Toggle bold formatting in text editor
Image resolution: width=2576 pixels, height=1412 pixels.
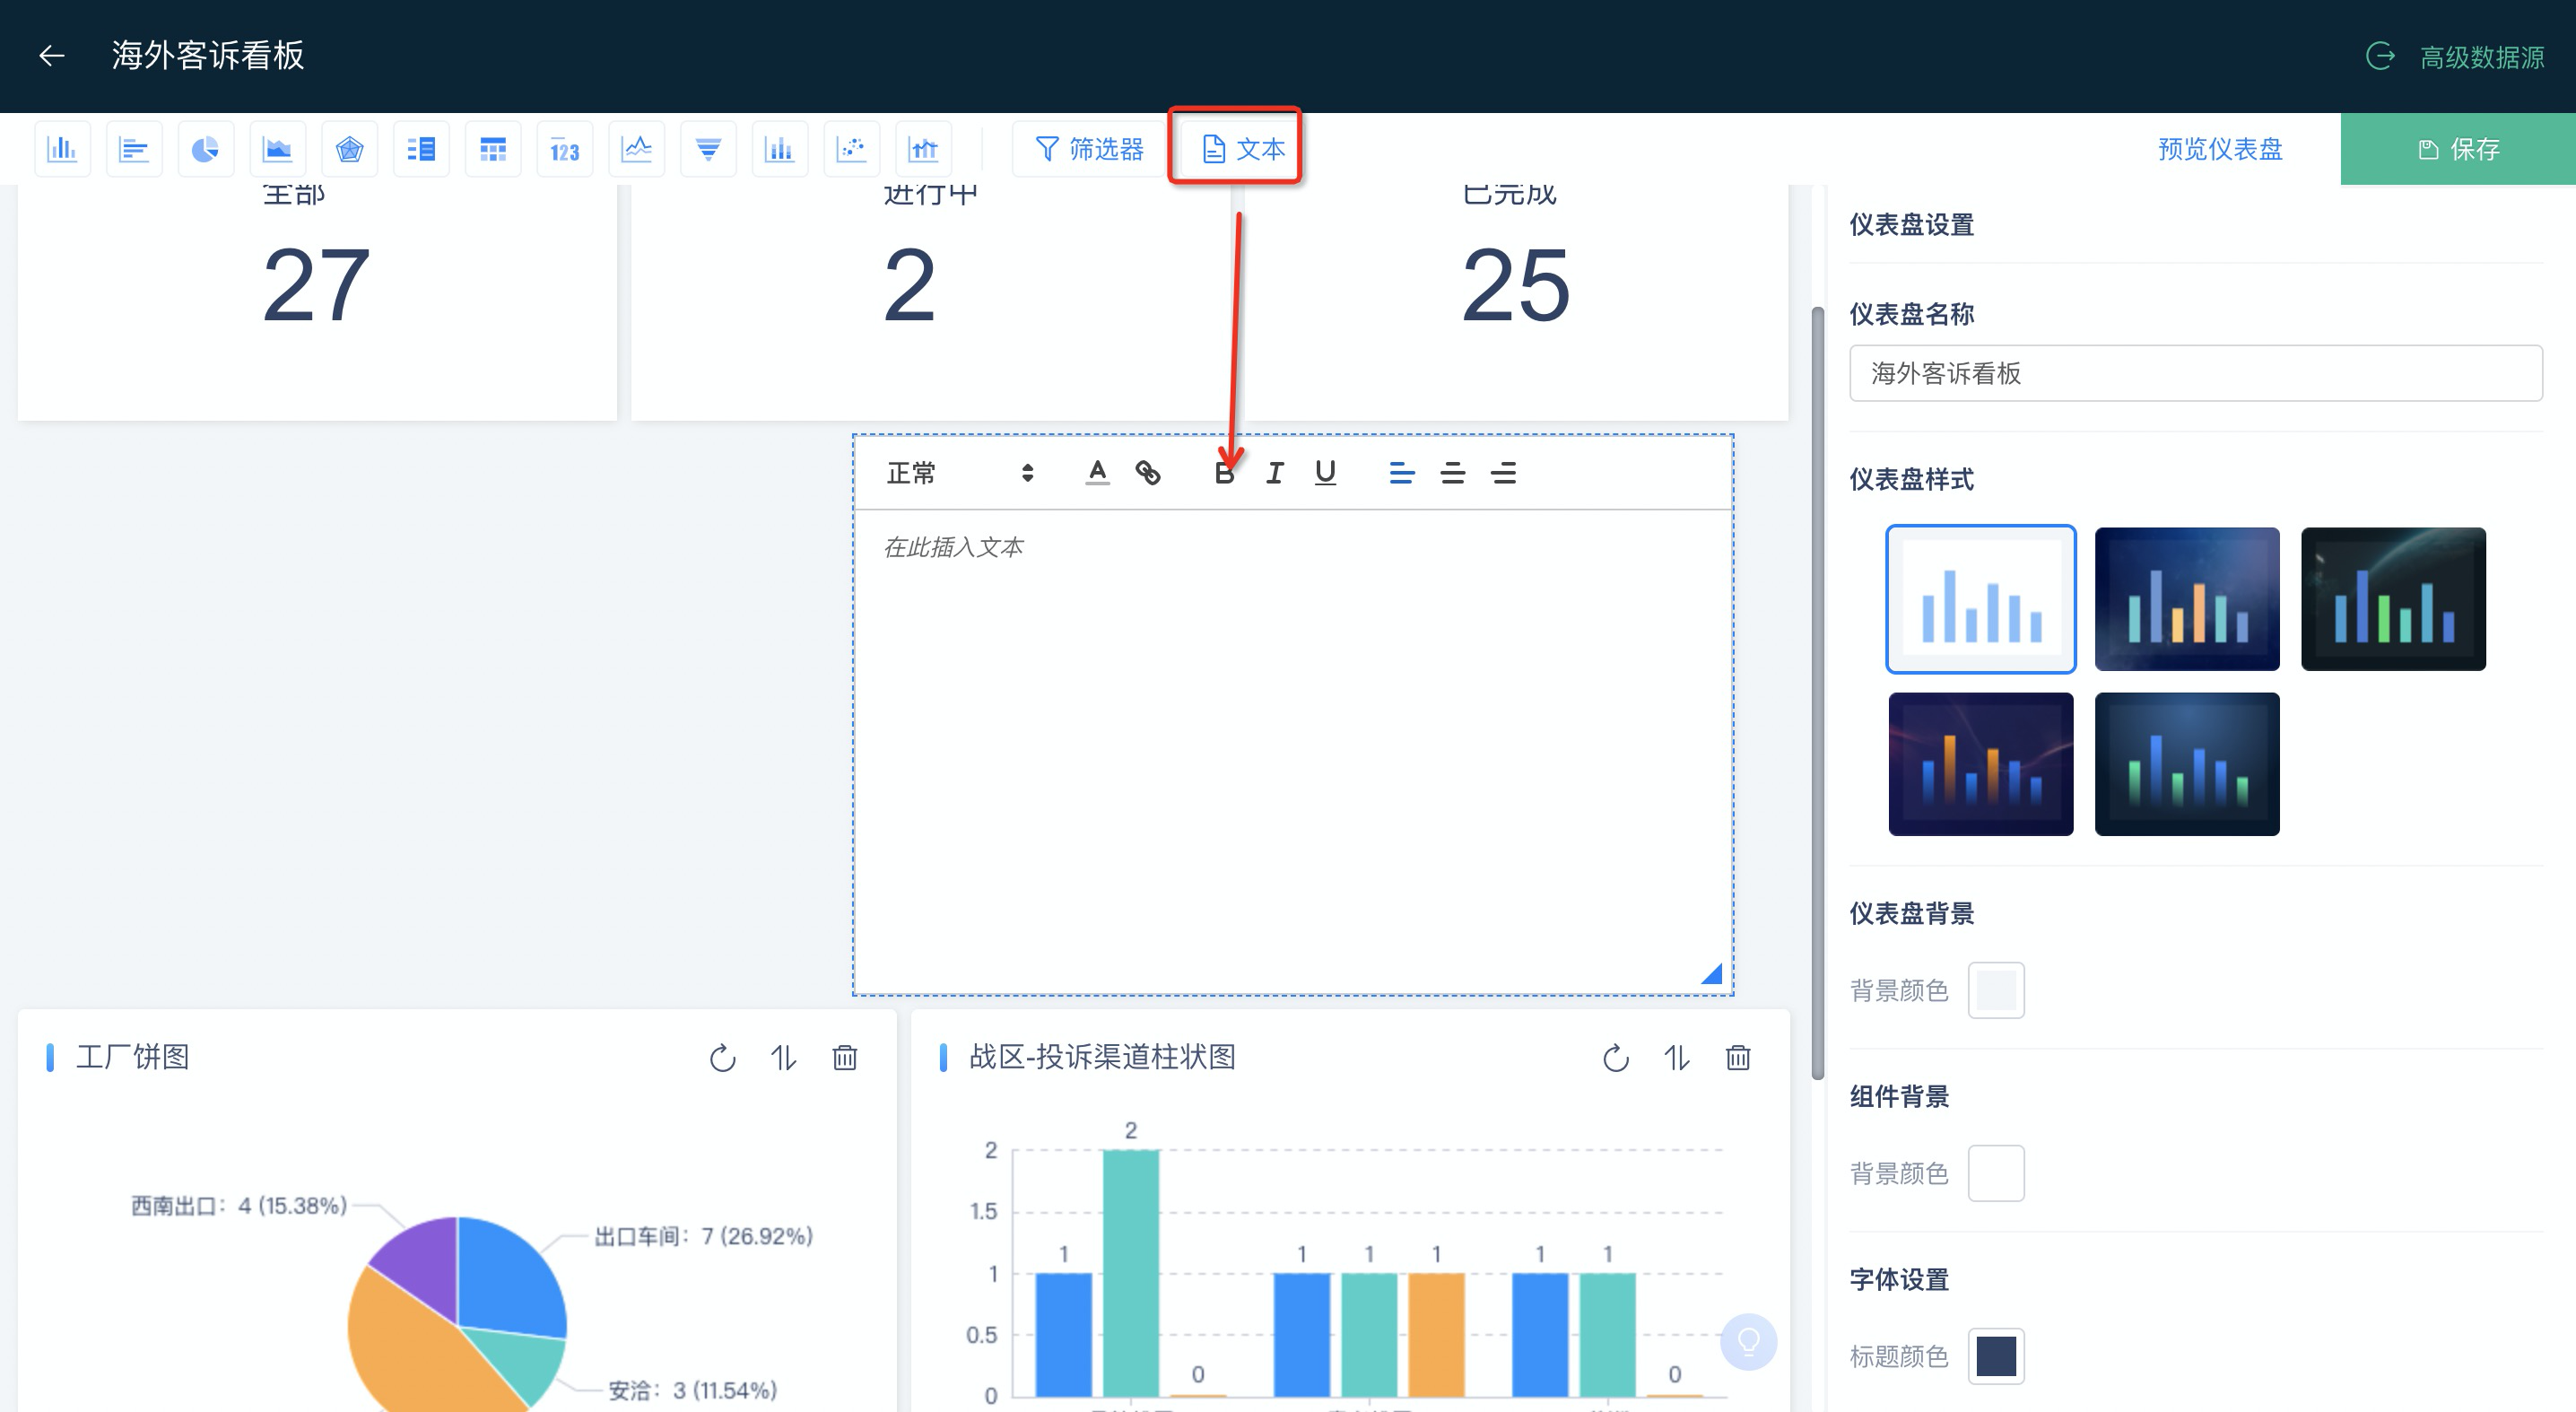coord(1224,472)
